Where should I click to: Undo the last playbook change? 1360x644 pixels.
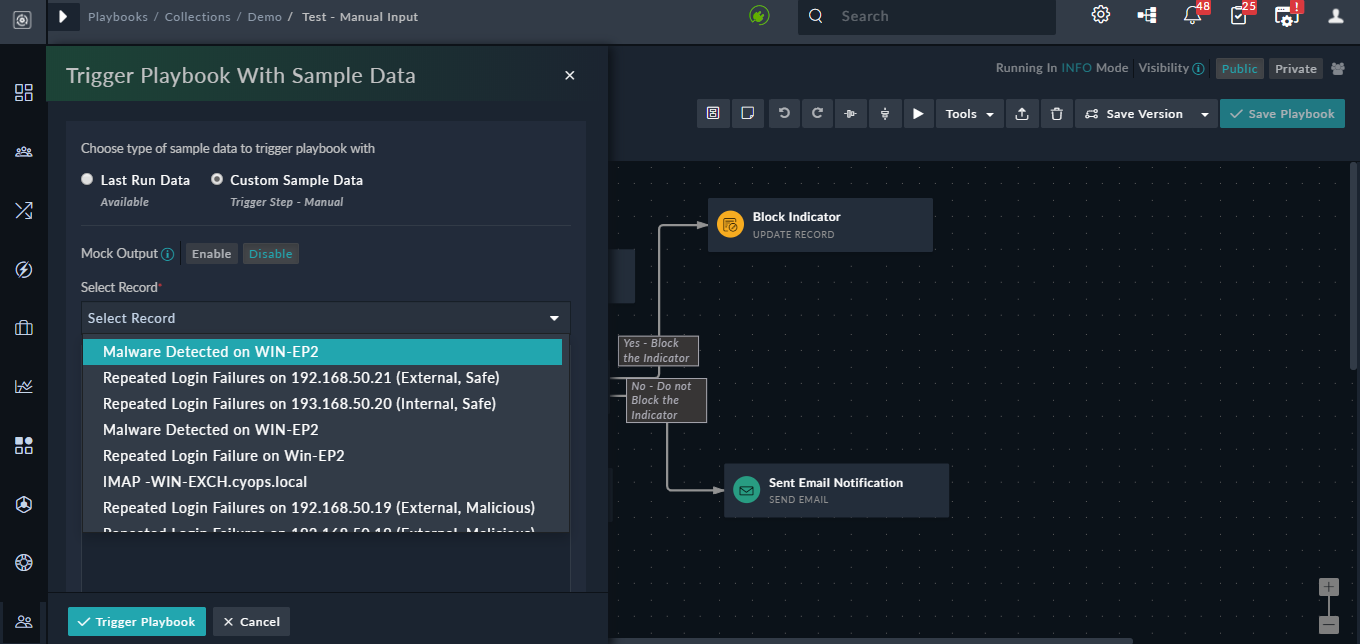(784, 113)
